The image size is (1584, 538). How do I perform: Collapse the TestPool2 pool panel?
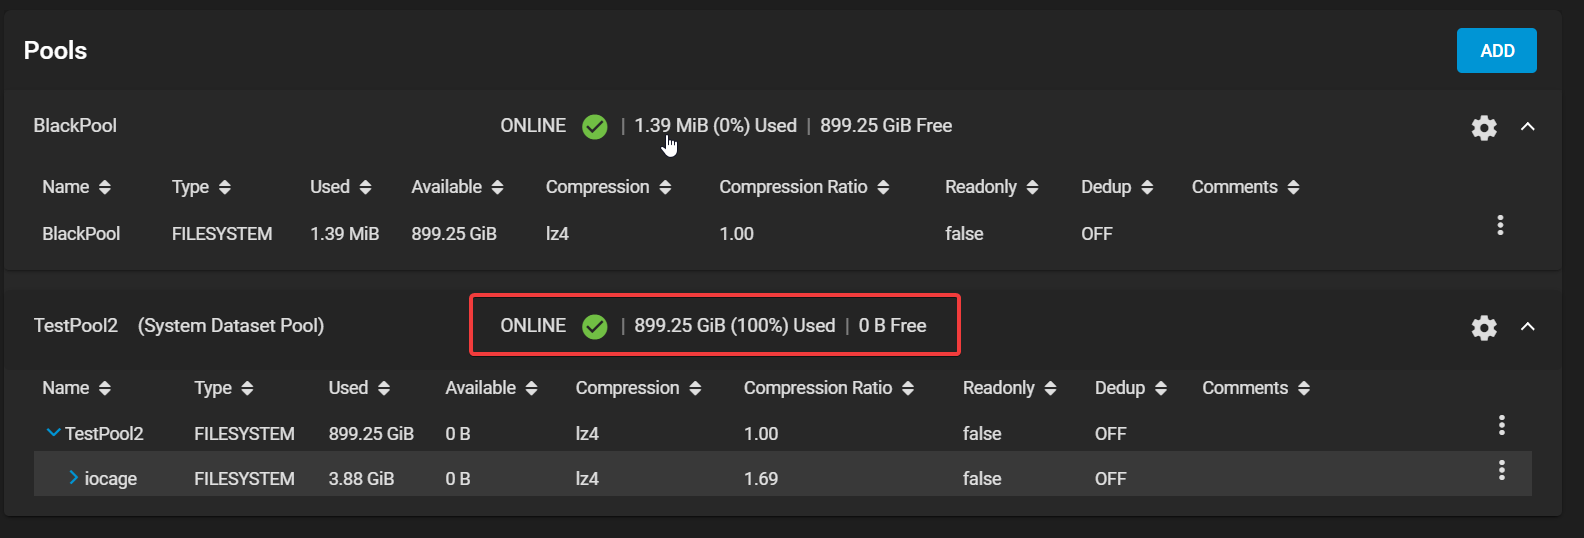[1527, 326]
